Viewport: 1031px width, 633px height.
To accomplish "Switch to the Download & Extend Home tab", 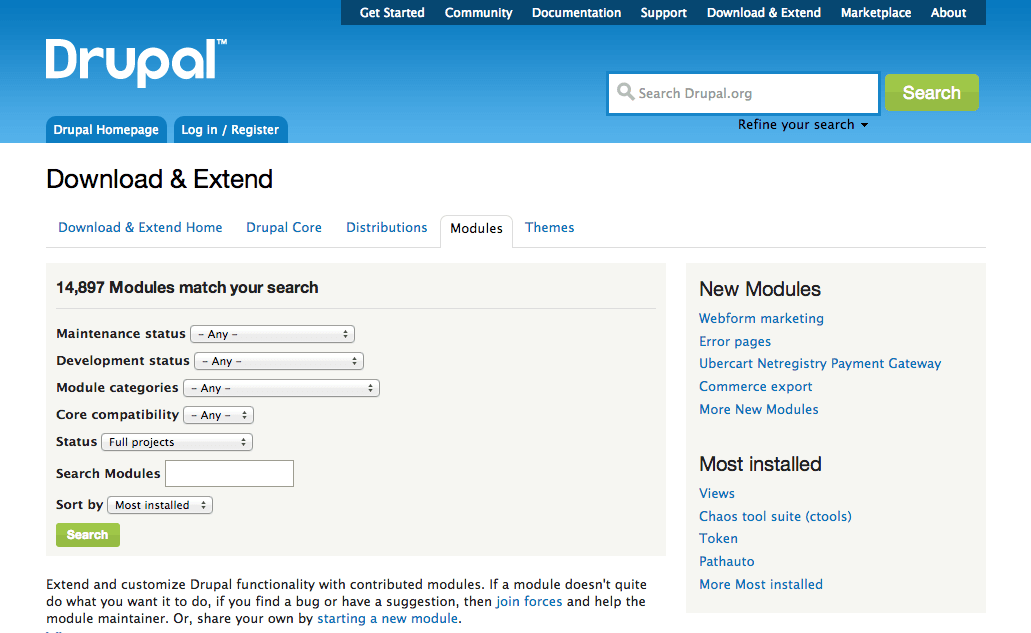I will (140, 227).
